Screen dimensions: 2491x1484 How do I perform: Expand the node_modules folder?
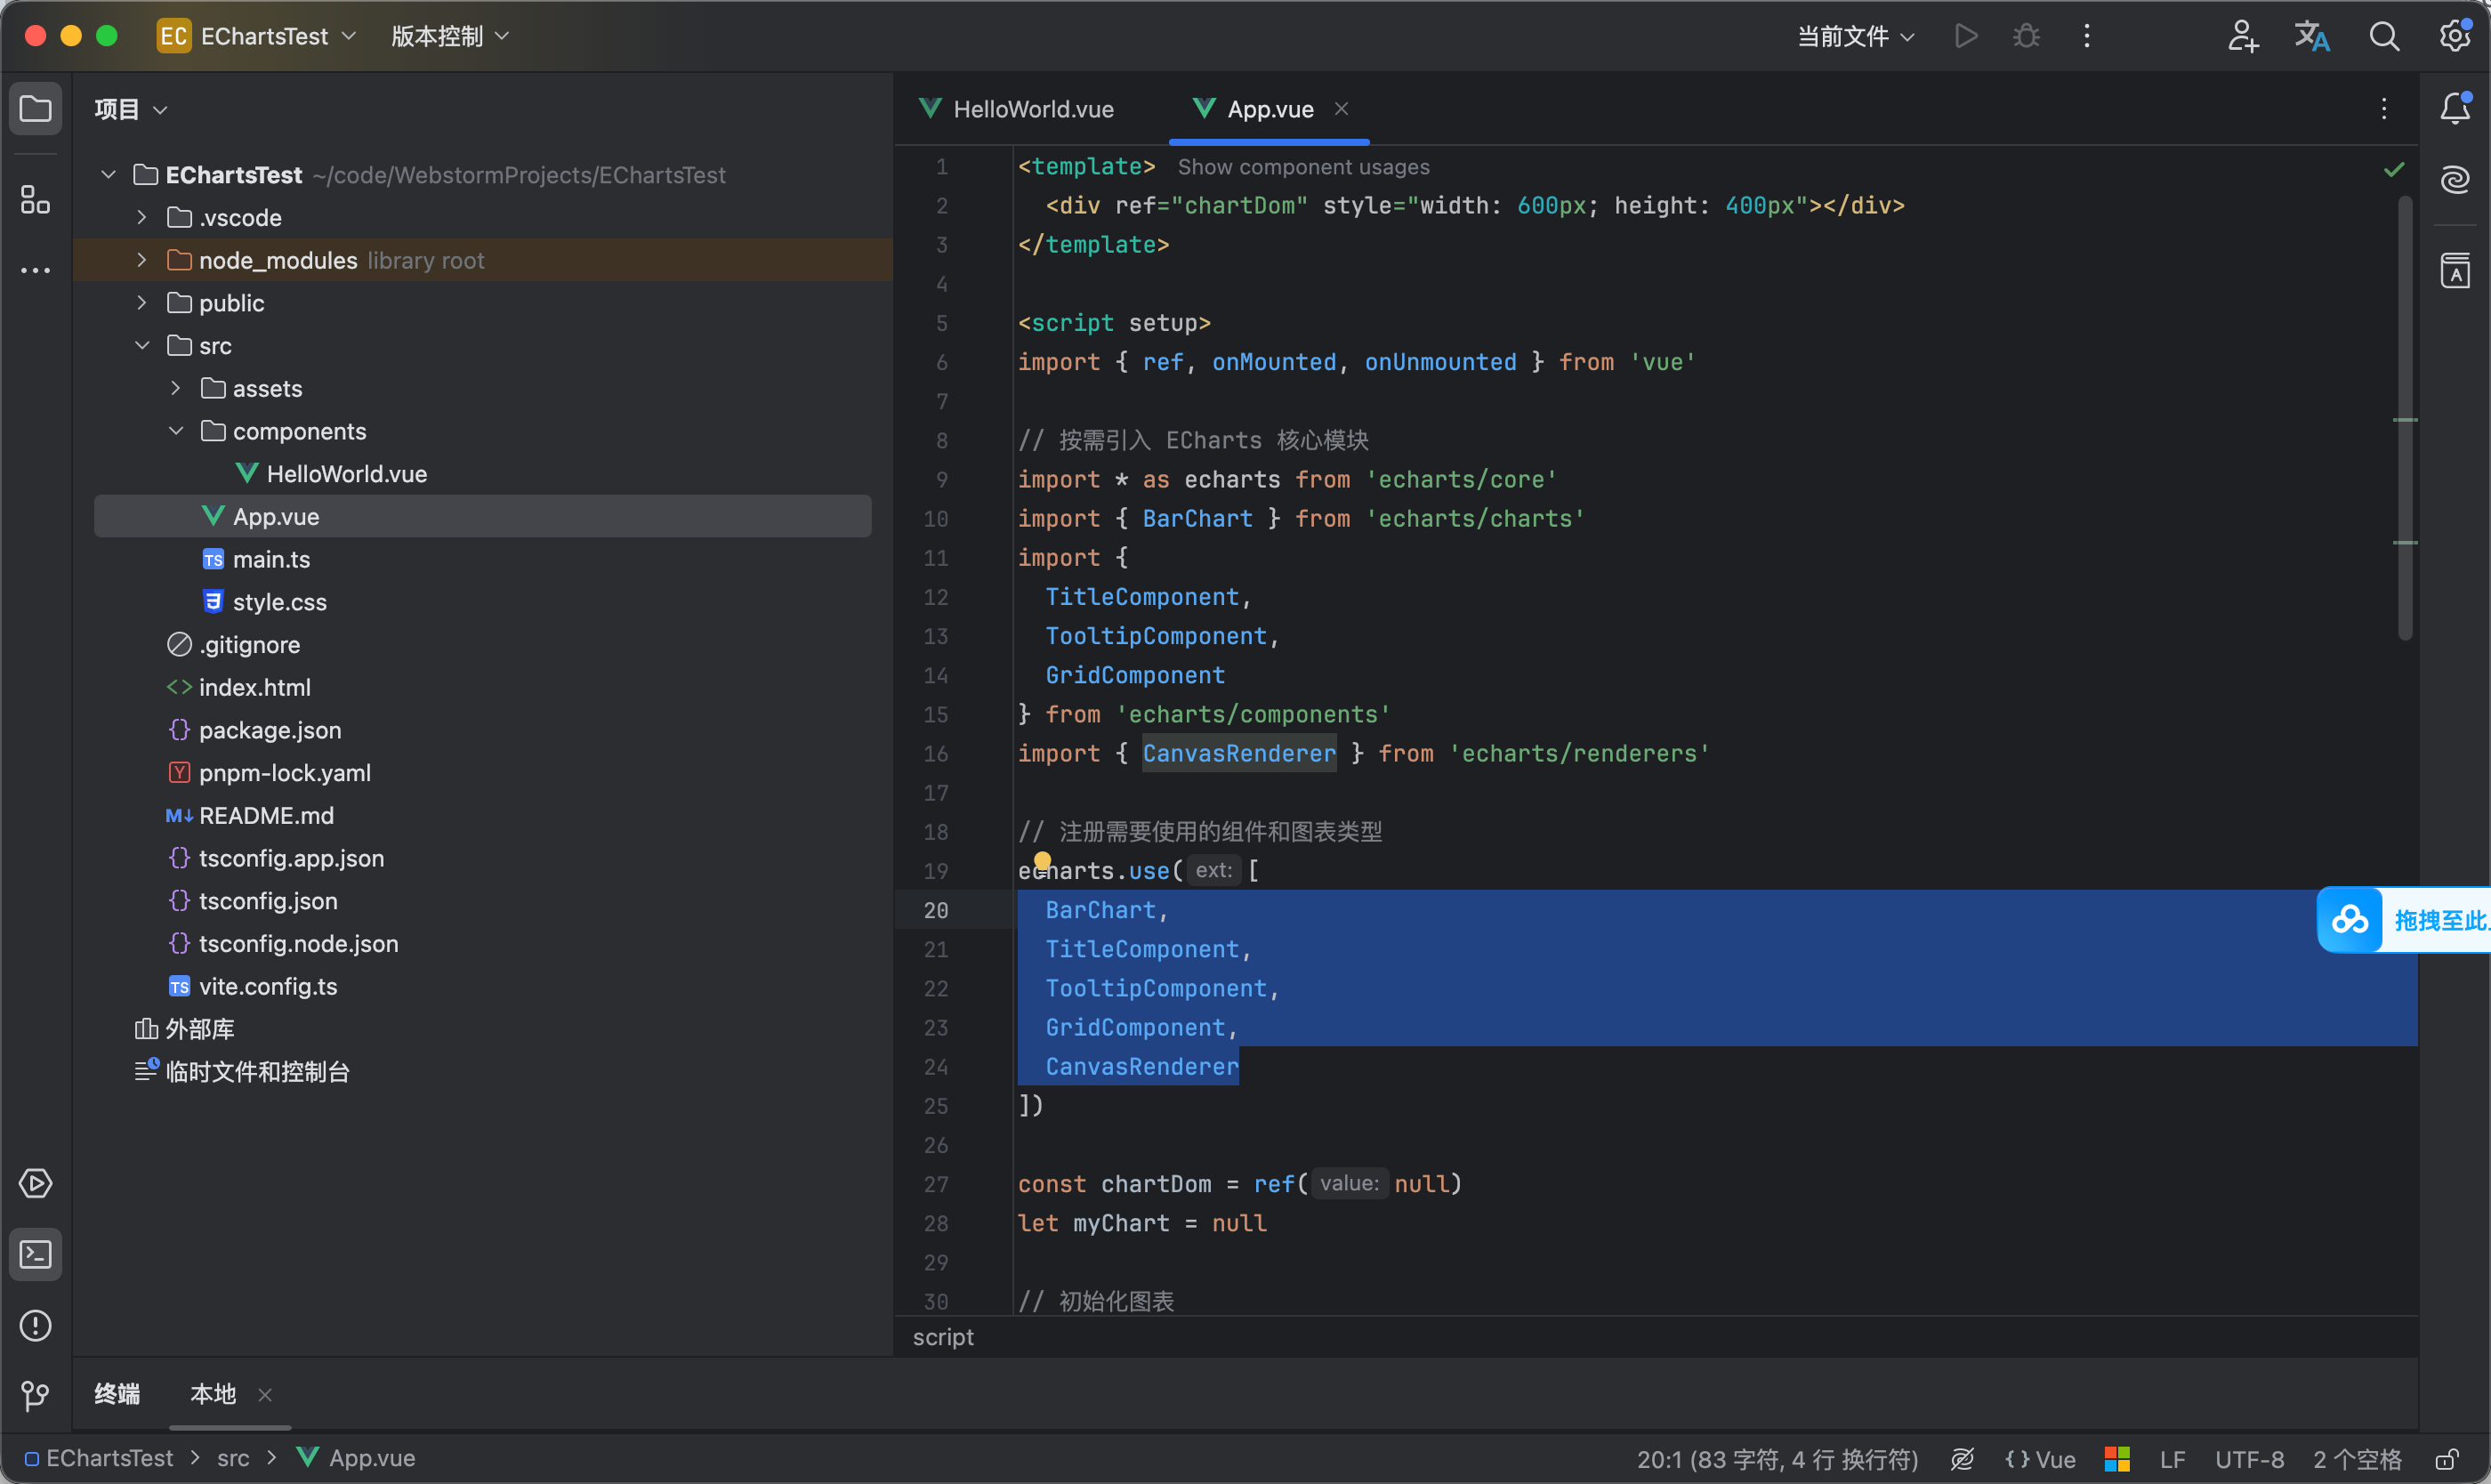[x=142, y=260]
